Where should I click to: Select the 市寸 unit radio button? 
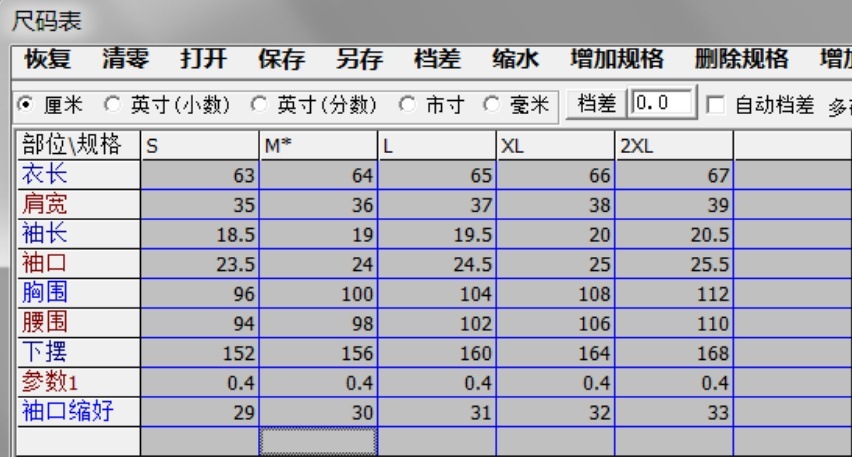pos(407,104)
